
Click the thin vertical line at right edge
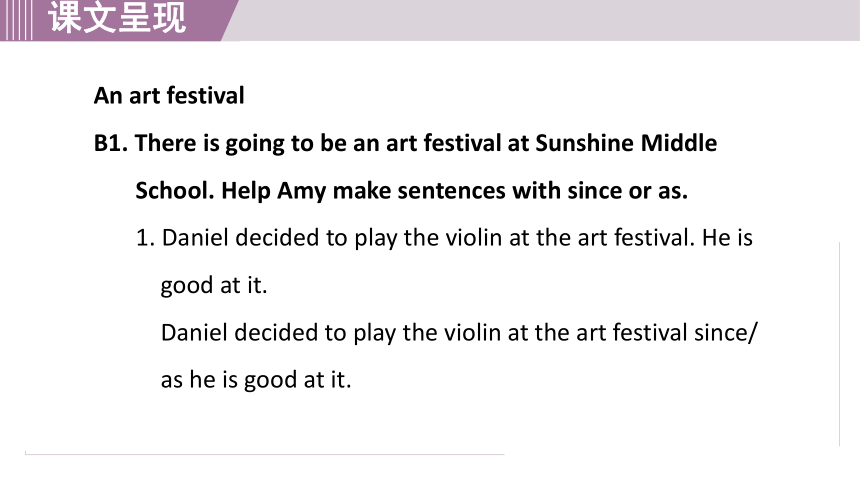click(840, 344)
